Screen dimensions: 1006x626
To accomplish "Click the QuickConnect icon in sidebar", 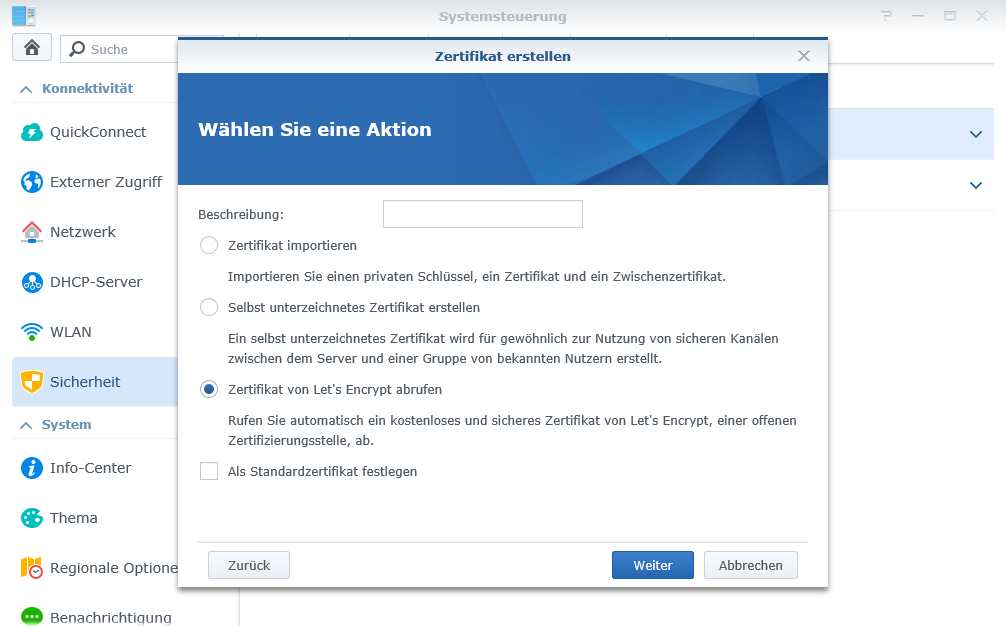I will (x=32, y=132).
